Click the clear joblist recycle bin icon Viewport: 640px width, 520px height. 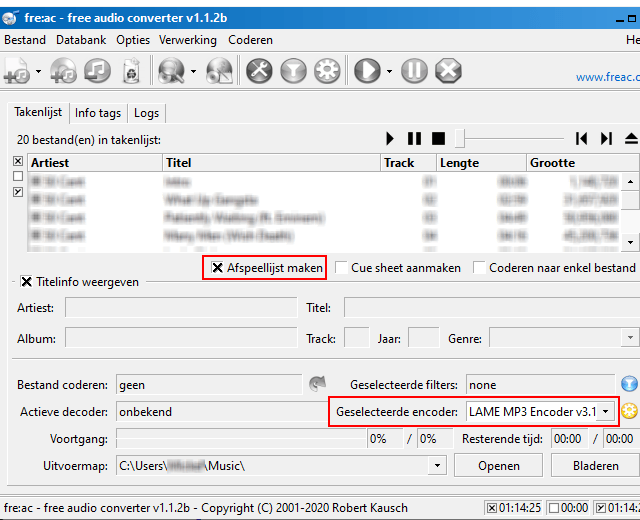pyautogui.click(x=131, y=71)
